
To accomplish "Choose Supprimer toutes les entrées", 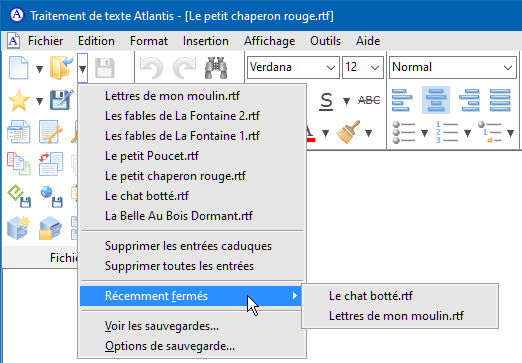I will tap(192, 266).
